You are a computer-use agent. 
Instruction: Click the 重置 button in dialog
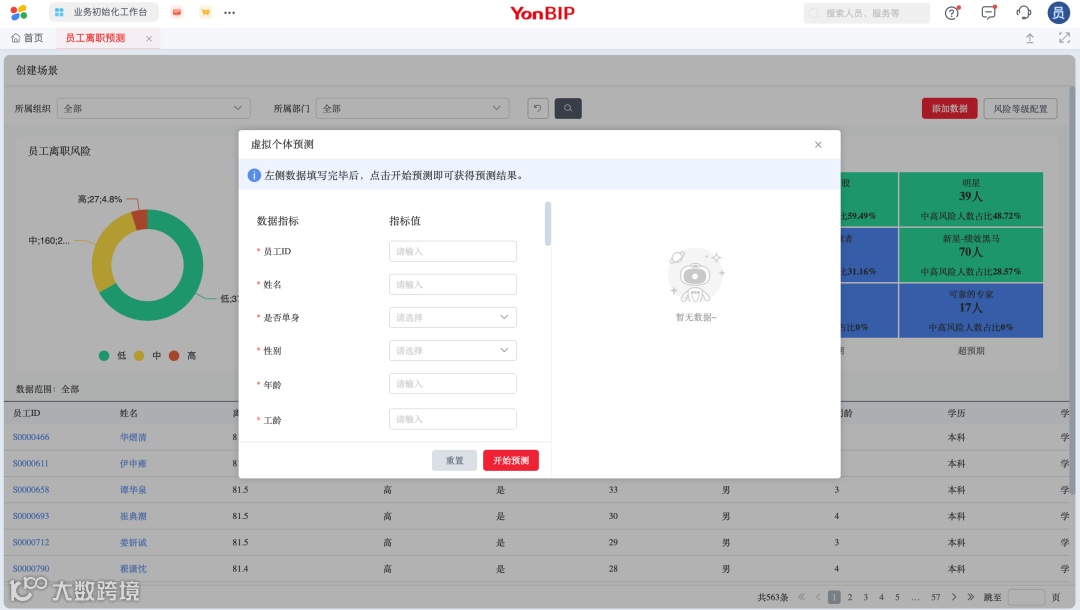[x=455, y=461]
